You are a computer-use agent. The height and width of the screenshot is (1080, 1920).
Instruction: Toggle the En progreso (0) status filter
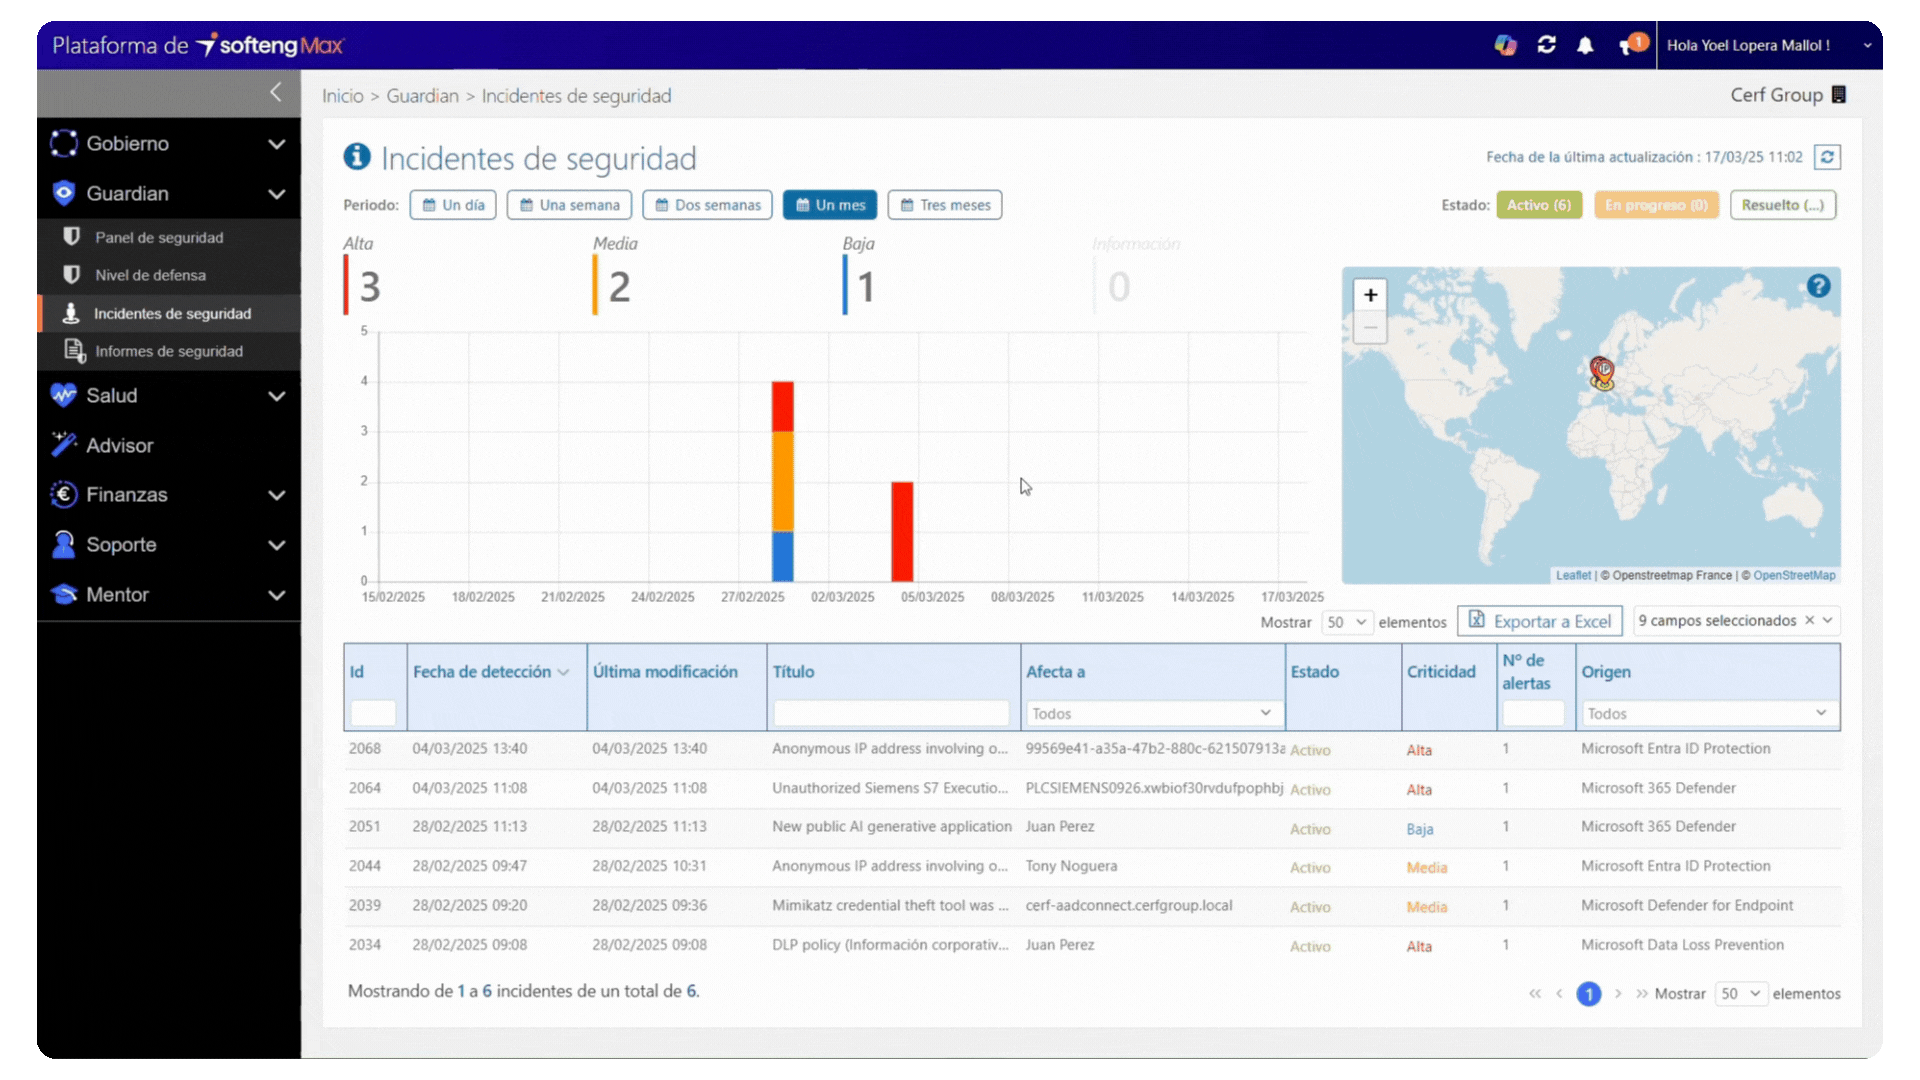[x=1656, y=205]
